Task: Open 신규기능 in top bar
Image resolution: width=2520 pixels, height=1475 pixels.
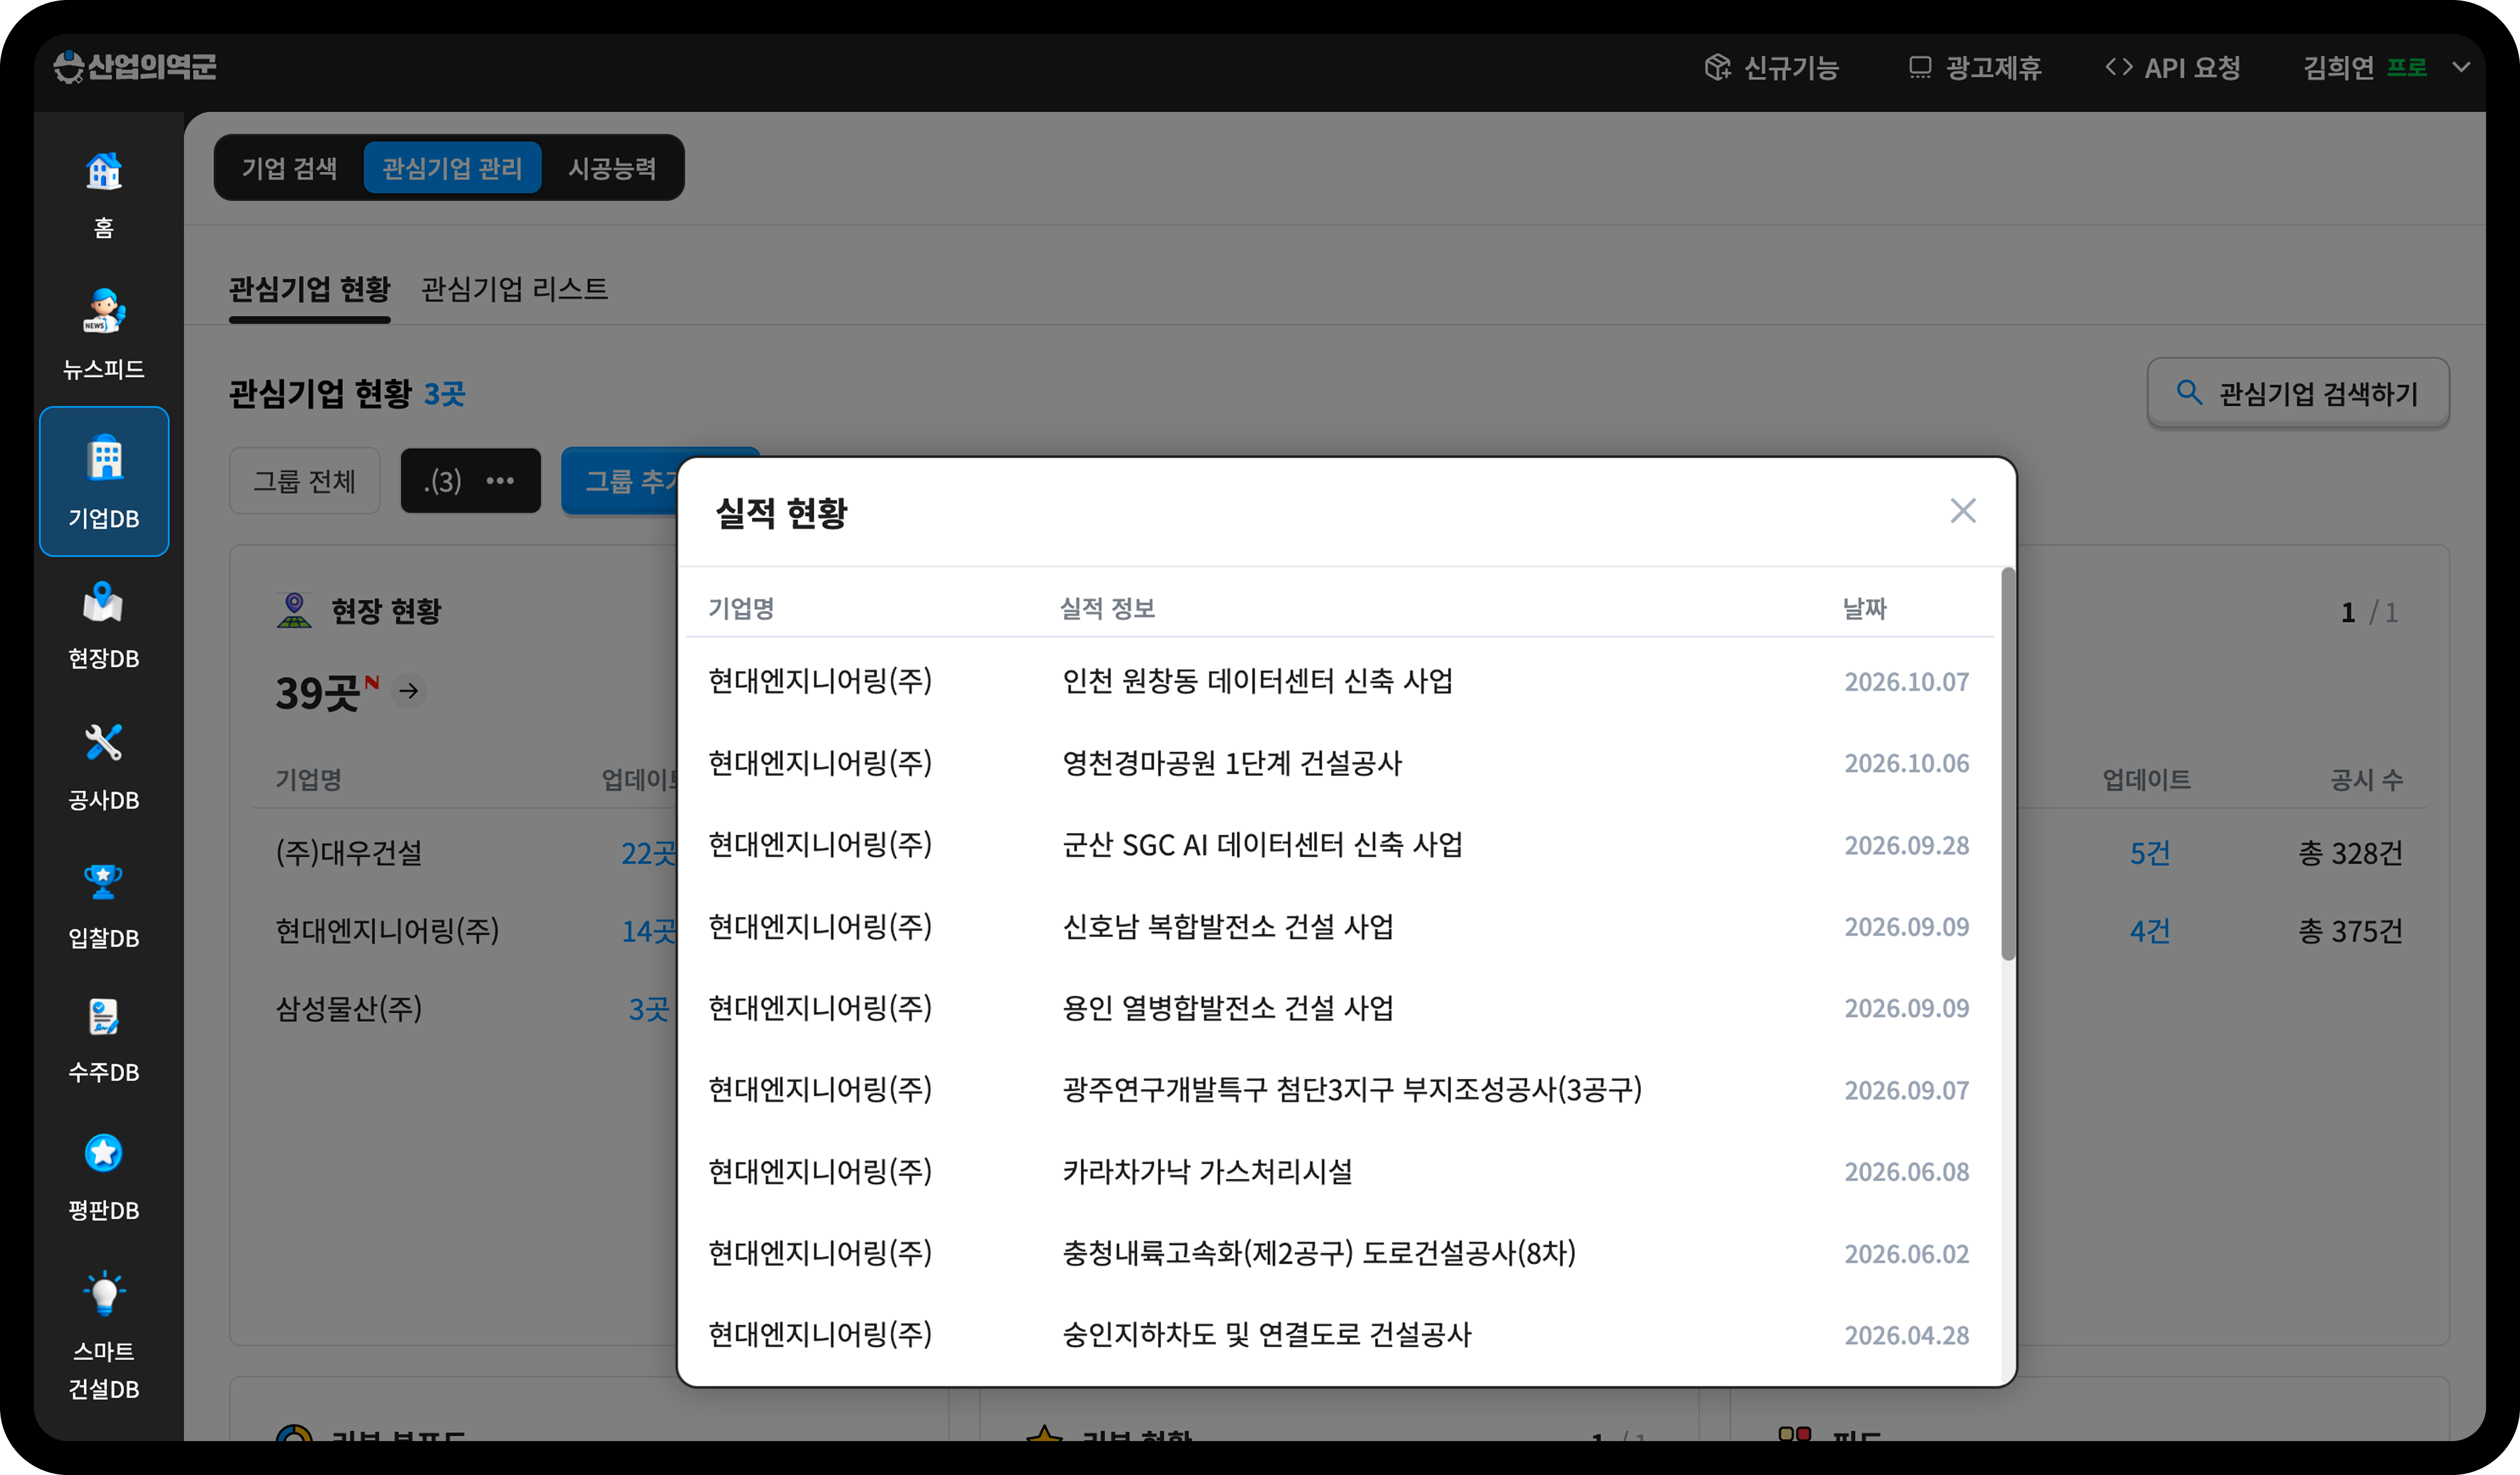Action: (x=1772, y=68)
